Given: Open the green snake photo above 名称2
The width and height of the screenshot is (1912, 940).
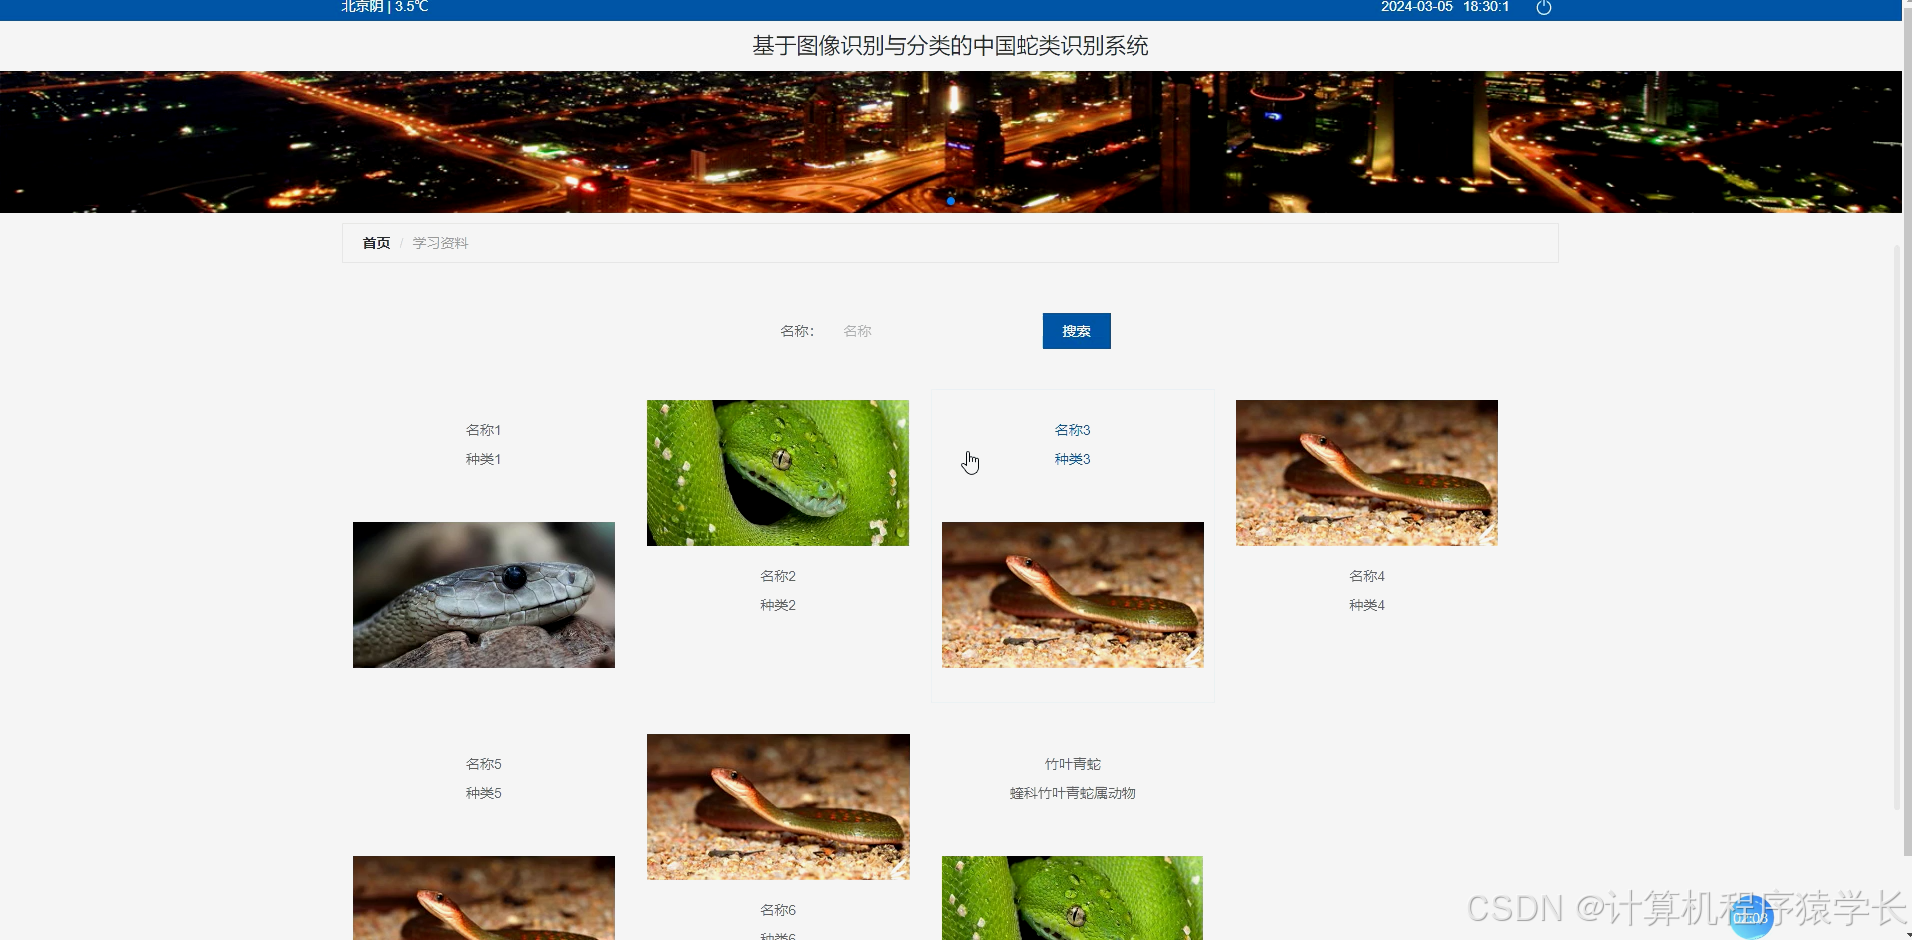Looking at the screenshot, I should 778,473.
